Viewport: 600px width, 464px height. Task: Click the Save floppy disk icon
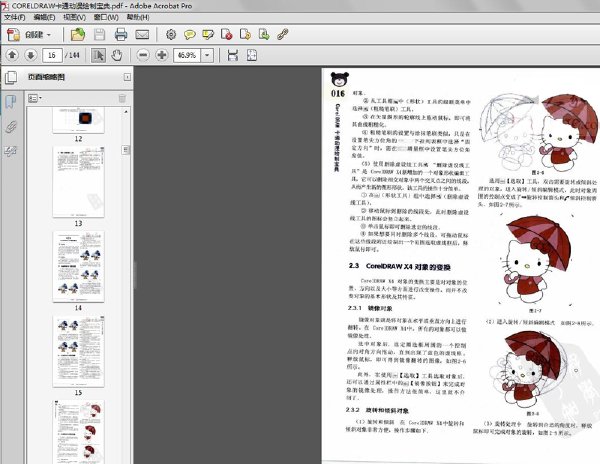point(99,35)
